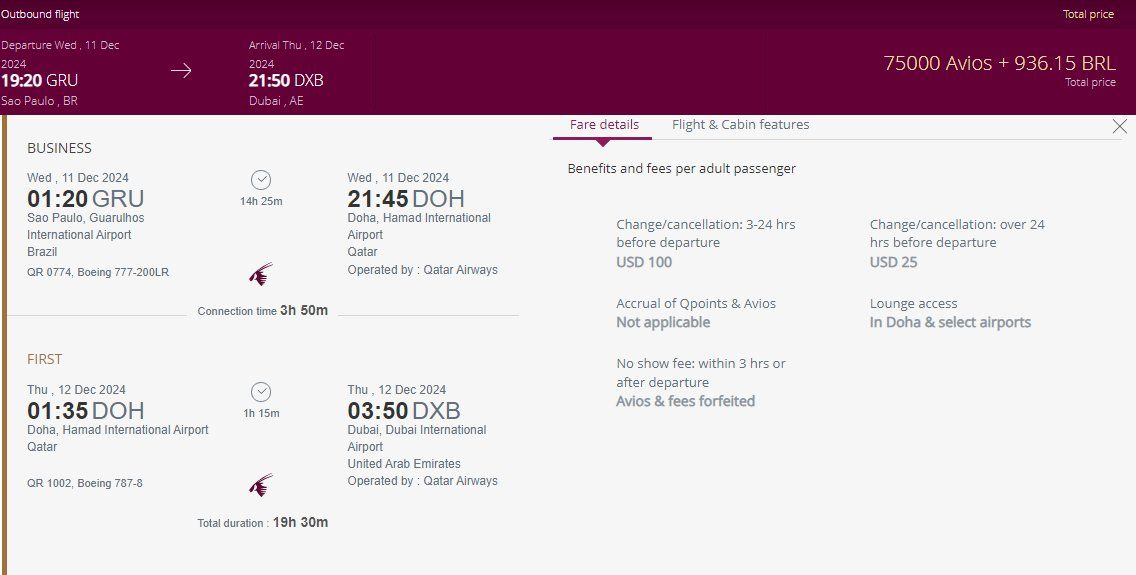This screenshot has height=575, width=1136.
Task: Click the clock icon above 1h 15m
Action: click(261, 392)
